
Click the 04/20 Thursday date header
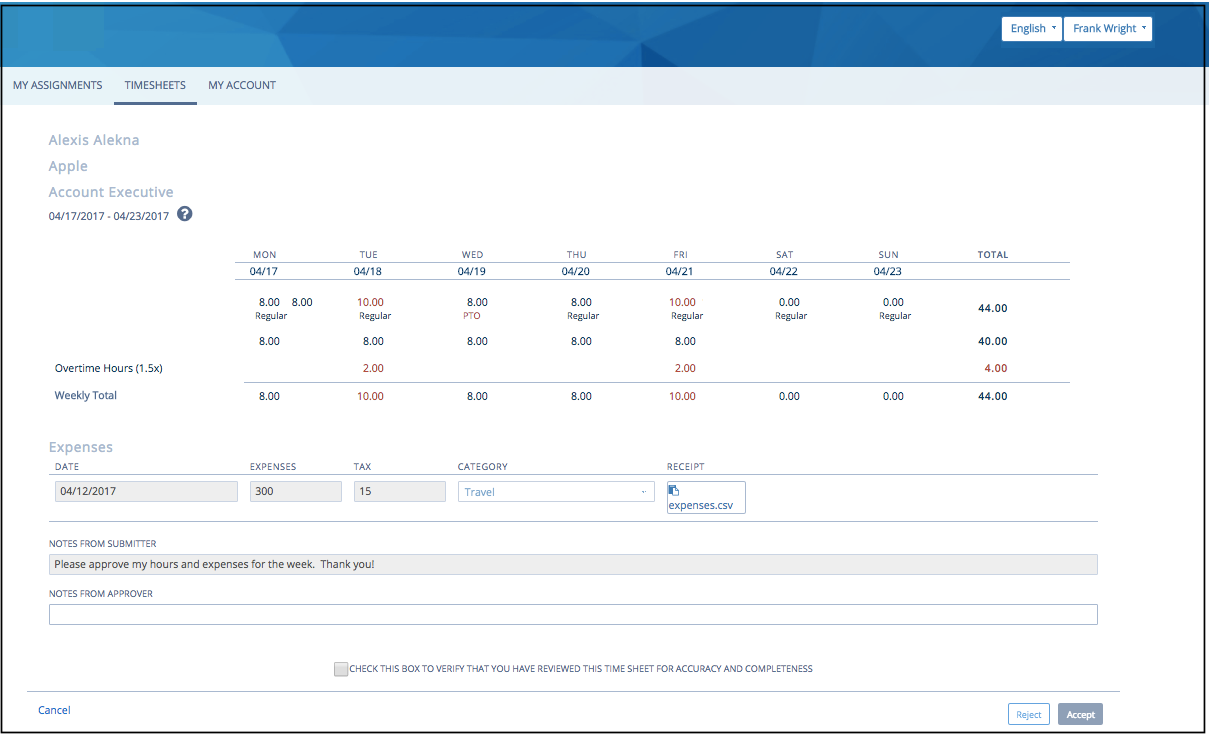tap(576, 271)
